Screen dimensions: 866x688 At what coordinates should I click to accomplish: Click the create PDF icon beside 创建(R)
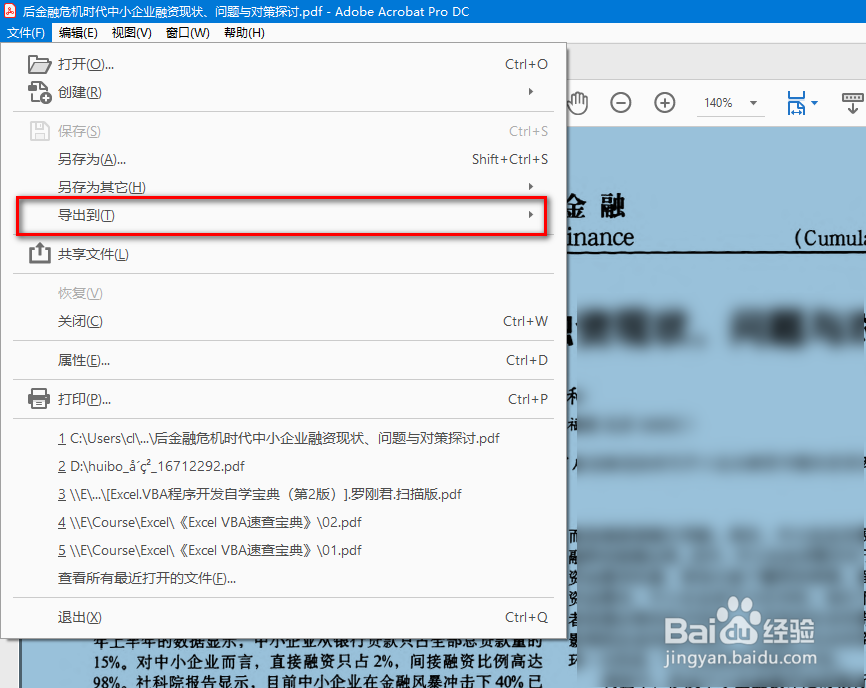[39, 92]
